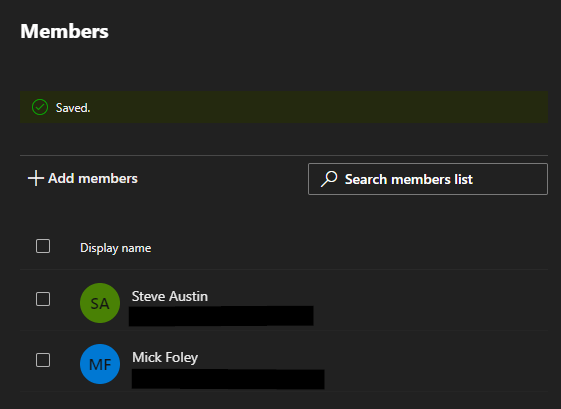Open the Mick Foley member name
The image size is (561, 409).
pyautogui.click(x=165, y=357)
